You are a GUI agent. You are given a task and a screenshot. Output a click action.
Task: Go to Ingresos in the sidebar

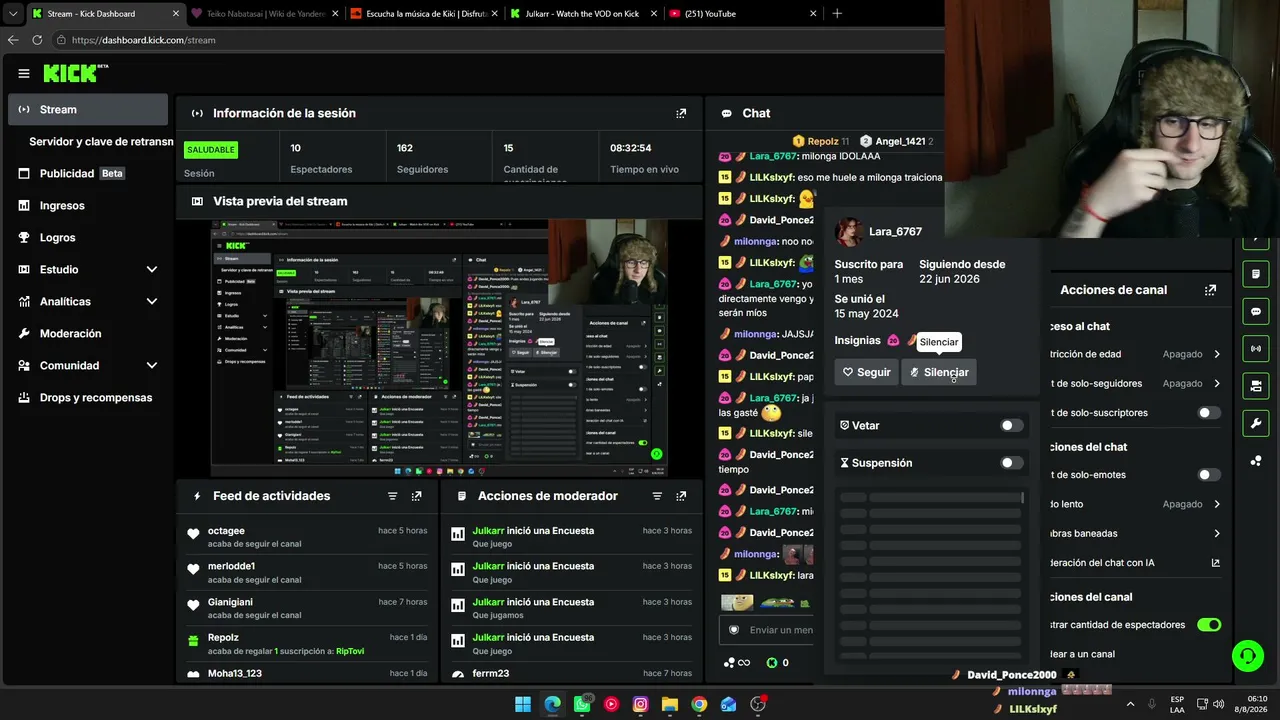pyautogui.click(x=88, y=206)
